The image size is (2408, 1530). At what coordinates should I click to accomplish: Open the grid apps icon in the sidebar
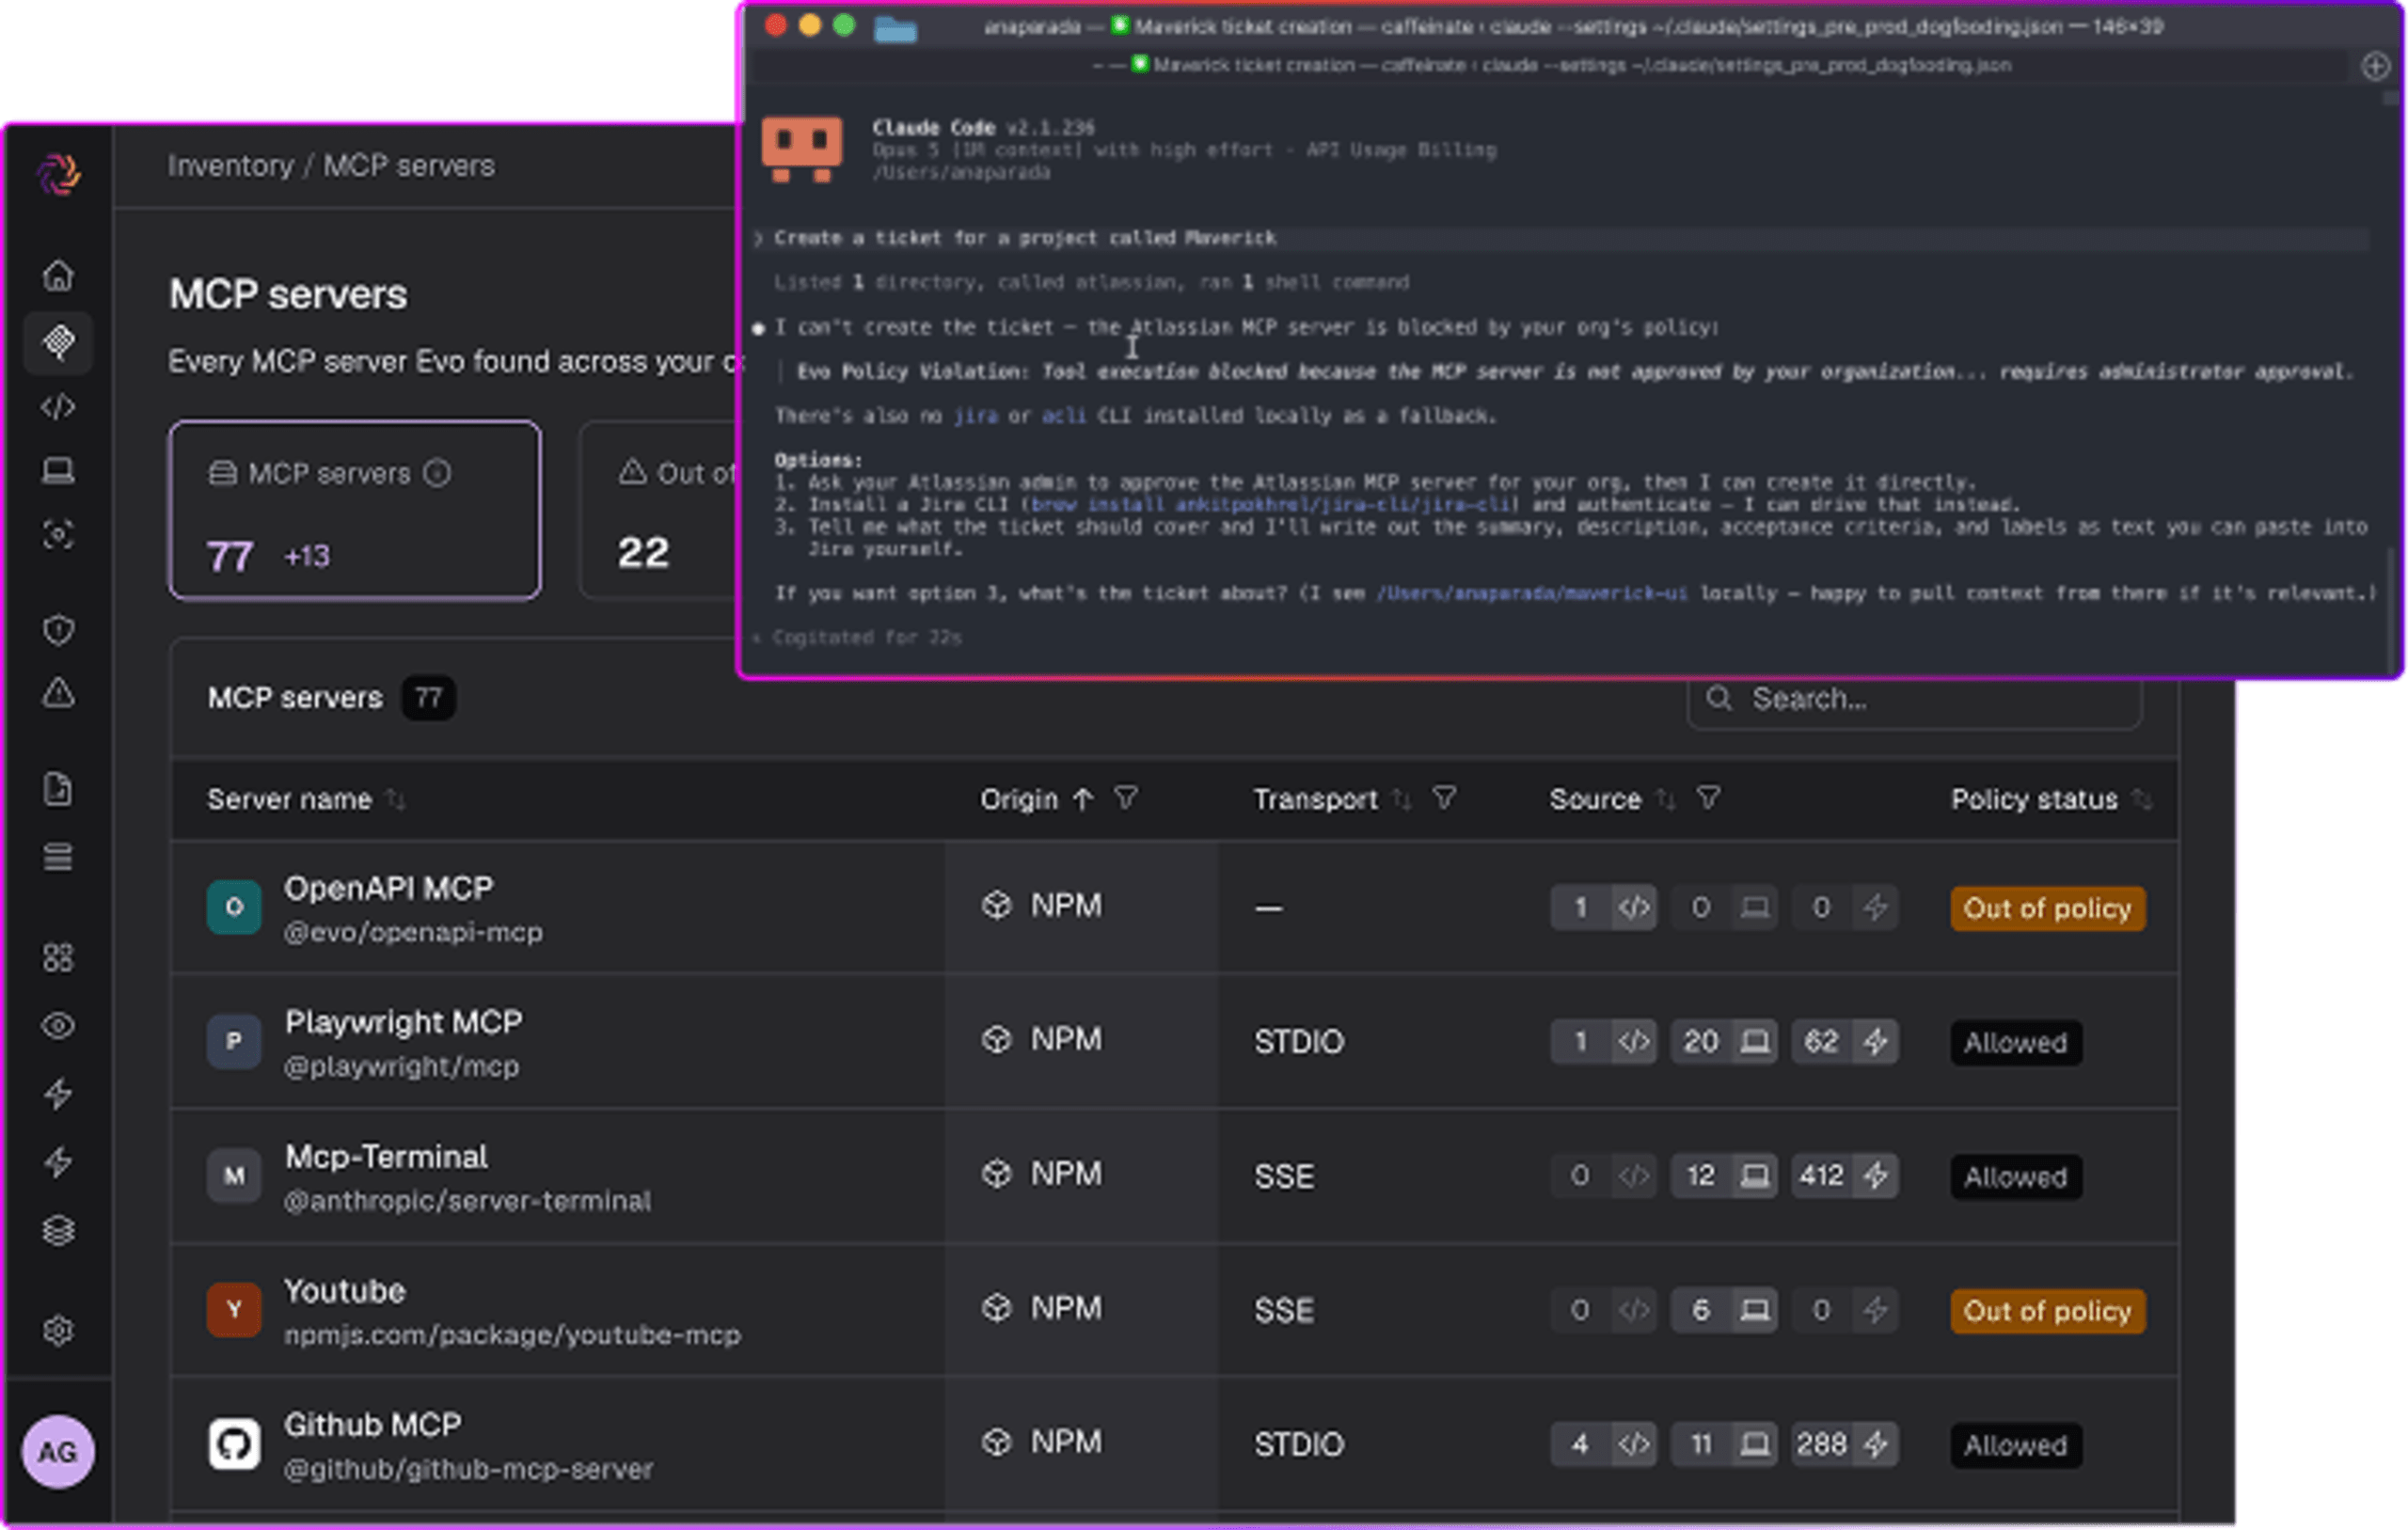click(x=58, y=958)
